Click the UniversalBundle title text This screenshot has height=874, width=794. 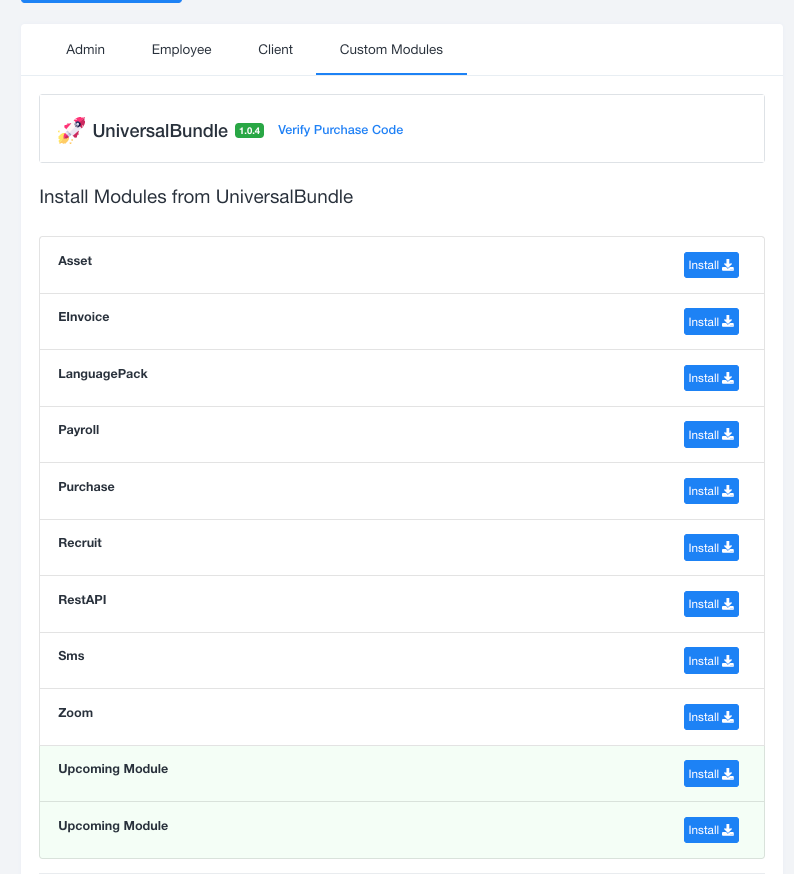pyautogui.click(x=160, y=130)
